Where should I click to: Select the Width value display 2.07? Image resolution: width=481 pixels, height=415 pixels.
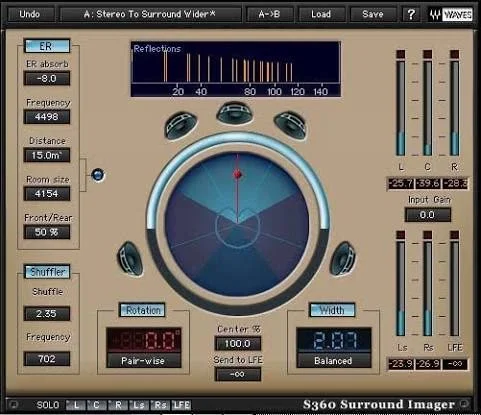pos(334,340)
